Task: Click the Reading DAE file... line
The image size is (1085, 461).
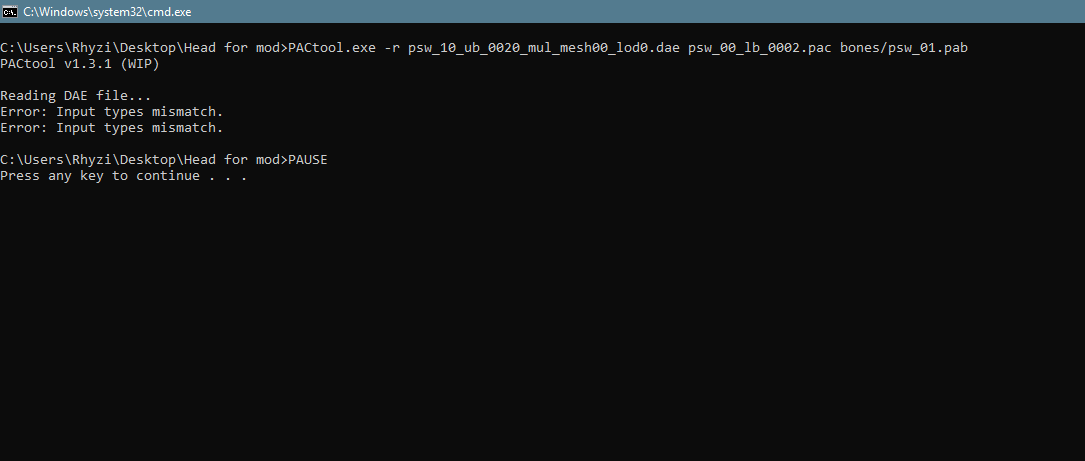Action: pyautogui.click(x=75, y=96)
